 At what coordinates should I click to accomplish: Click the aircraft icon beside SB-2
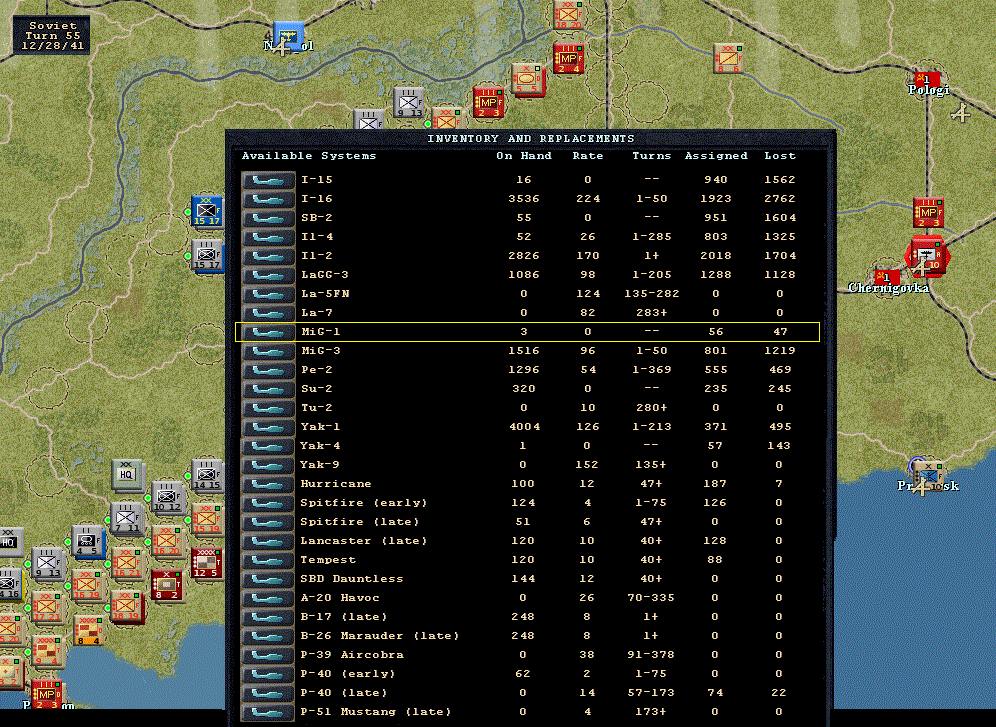tap(268, 218)
